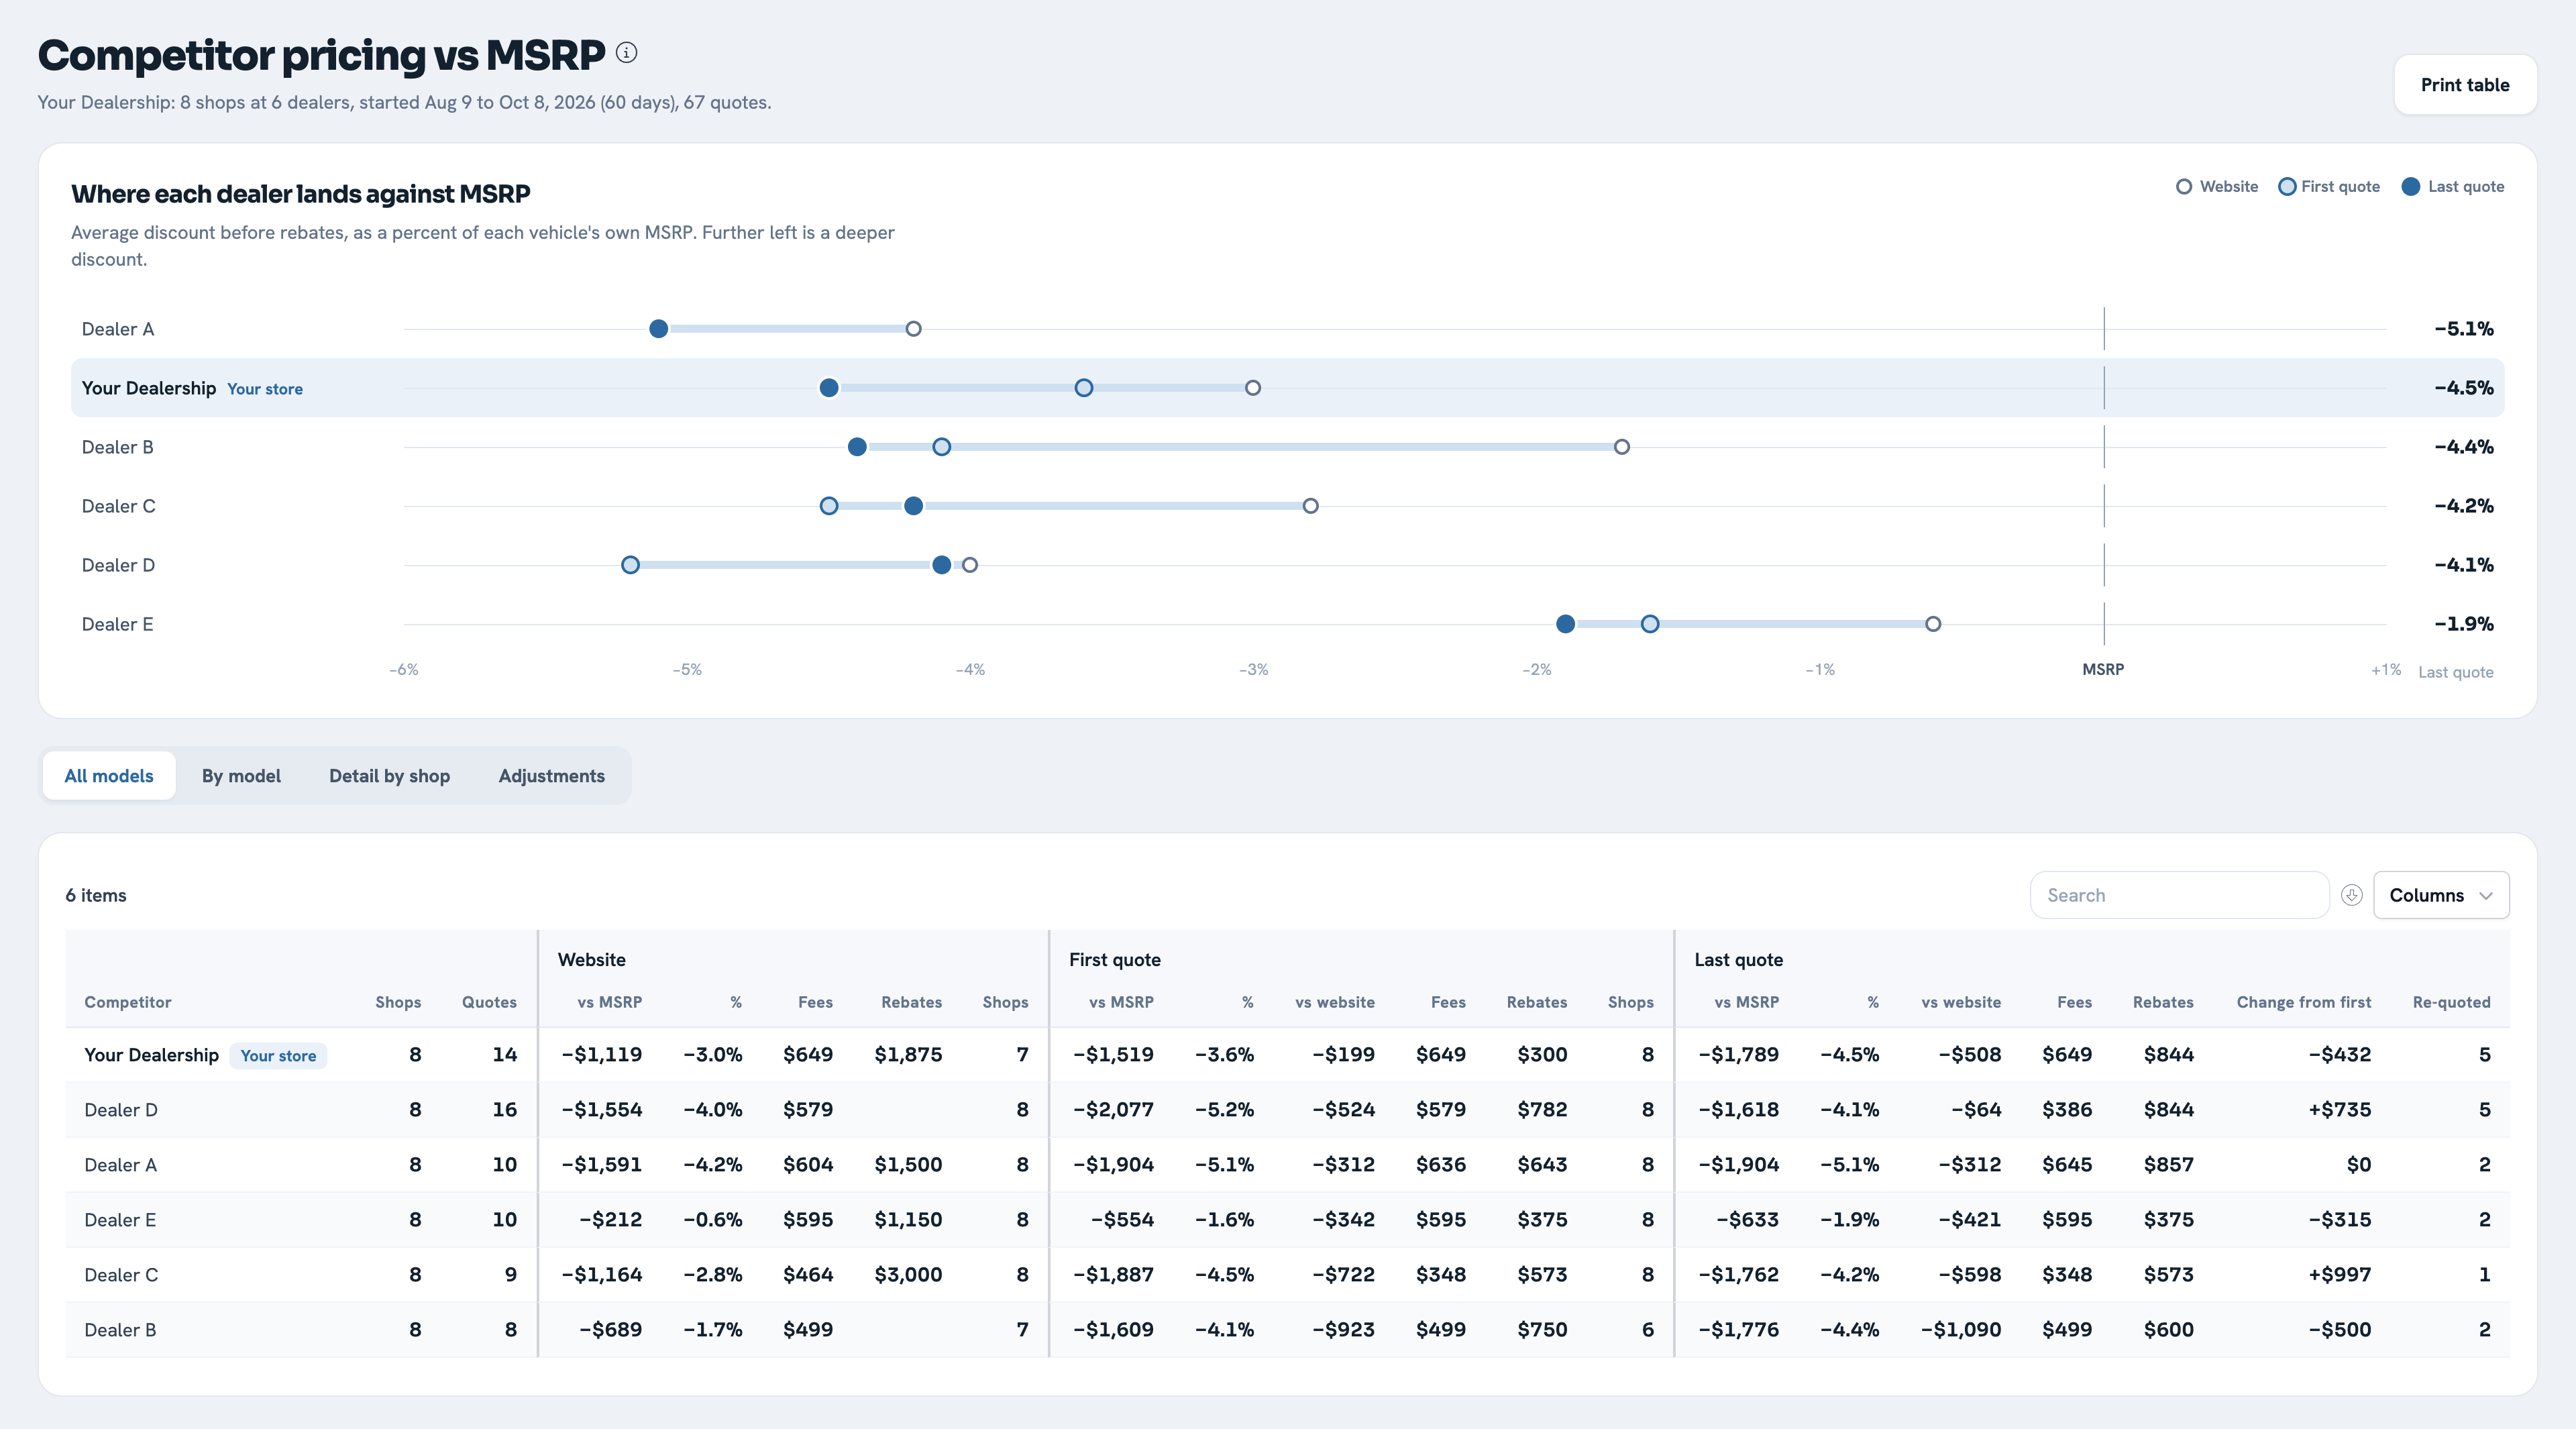Click the Last quote legend marker
The height and width of the screenshot is (1429, 2576).
point(2411,187)
